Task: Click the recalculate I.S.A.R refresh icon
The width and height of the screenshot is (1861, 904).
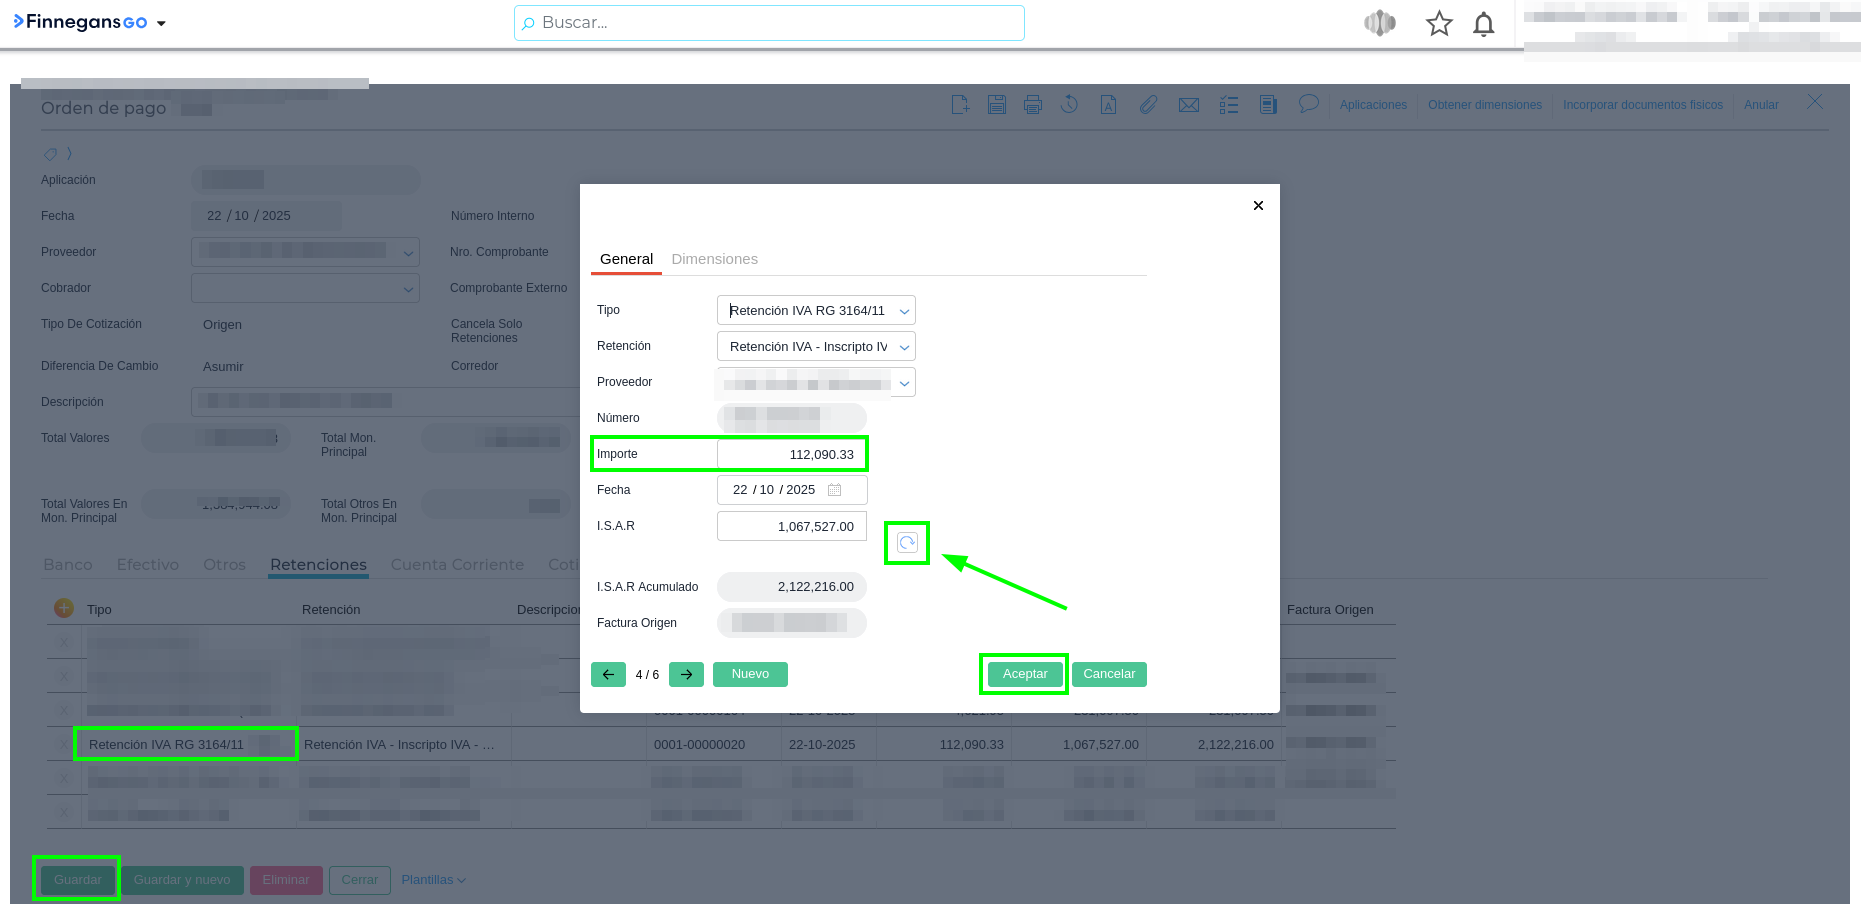Action: [907, 543]
